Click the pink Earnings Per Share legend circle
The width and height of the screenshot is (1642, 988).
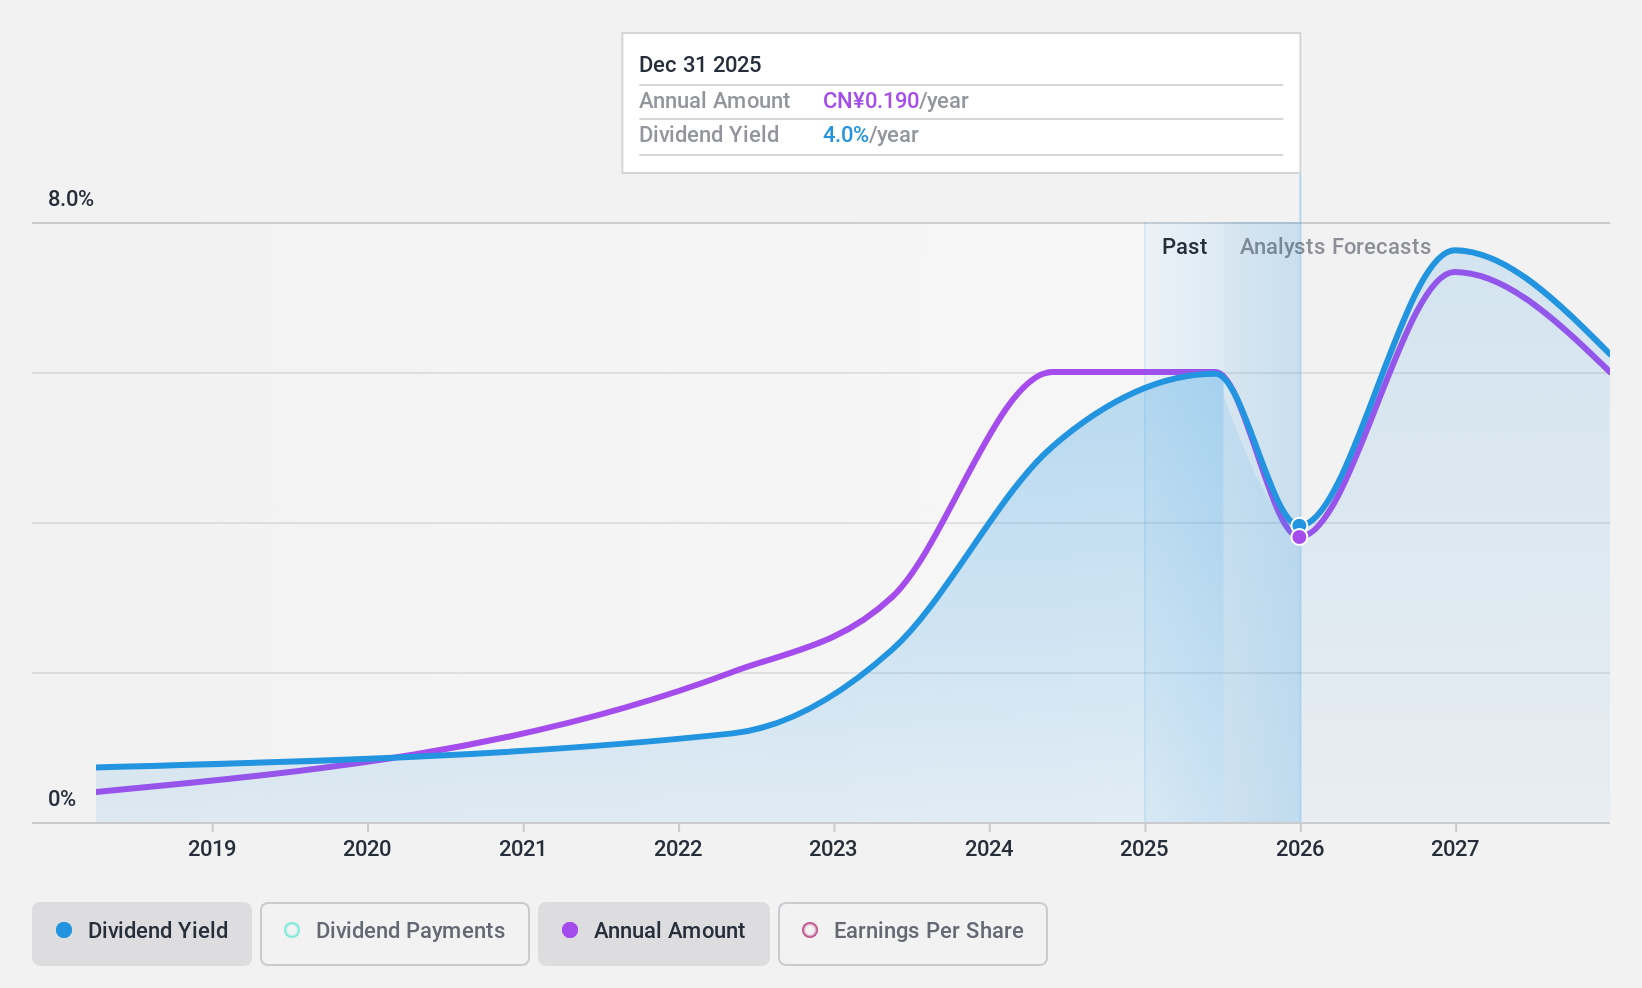pyautogui.click(x=810, y=930)
